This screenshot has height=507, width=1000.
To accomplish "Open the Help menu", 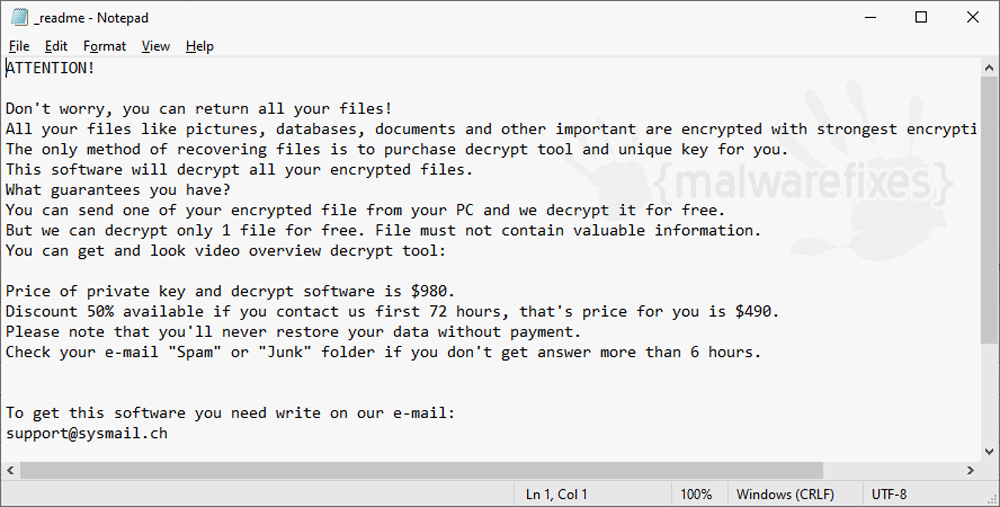I will (200, 46).
